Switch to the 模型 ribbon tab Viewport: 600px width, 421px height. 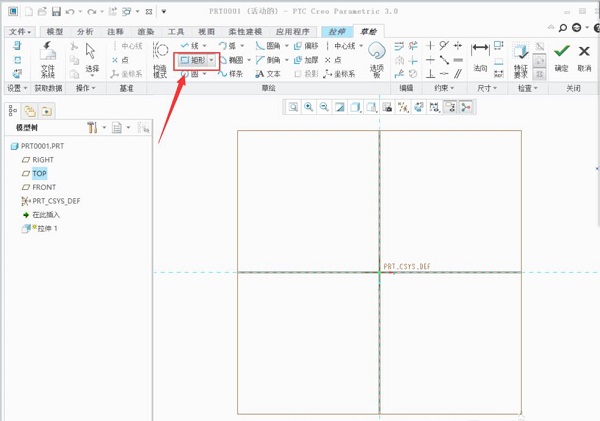tap(54, 32)
